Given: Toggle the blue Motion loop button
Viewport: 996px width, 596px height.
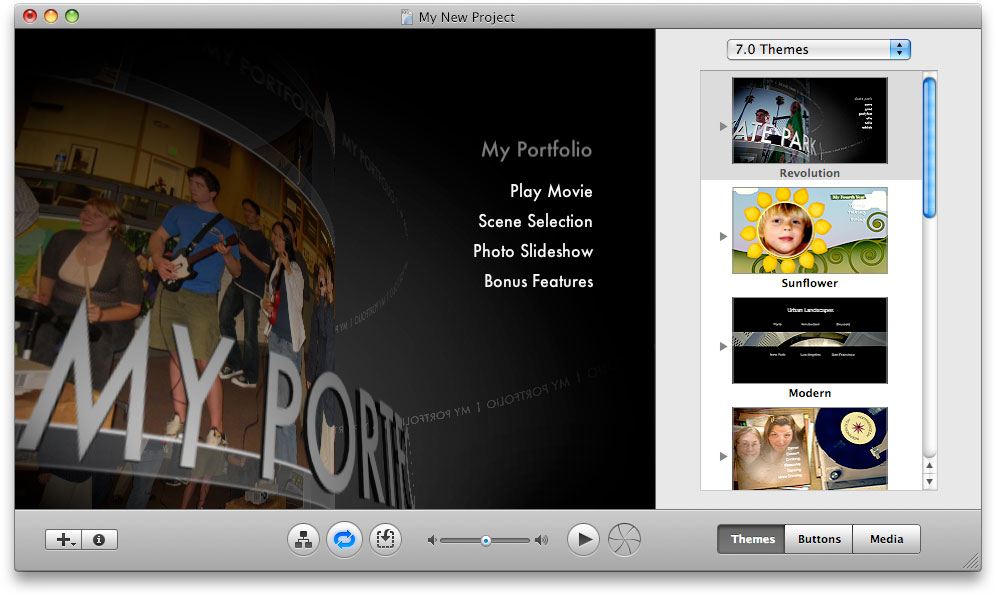Looking at the screenshot, I should click(344, 540).
